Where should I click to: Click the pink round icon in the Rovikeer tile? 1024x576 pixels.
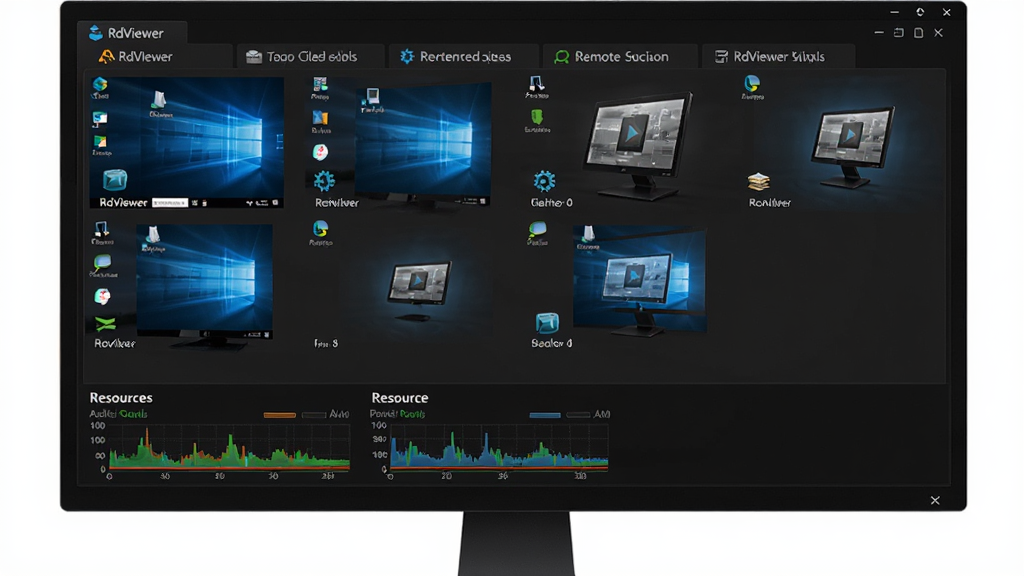pos(103,296)
